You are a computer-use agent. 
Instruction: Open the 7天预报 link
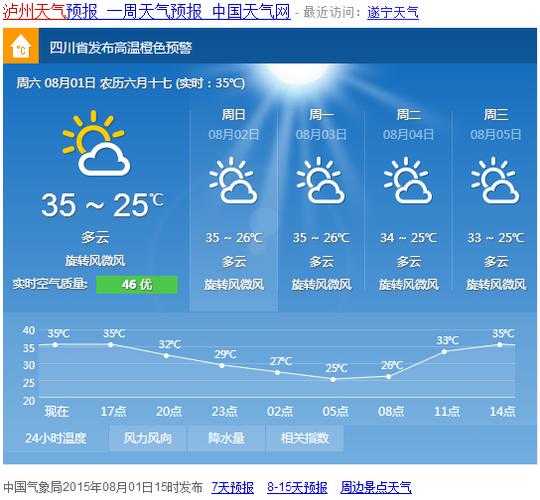(x=232, y=487)
